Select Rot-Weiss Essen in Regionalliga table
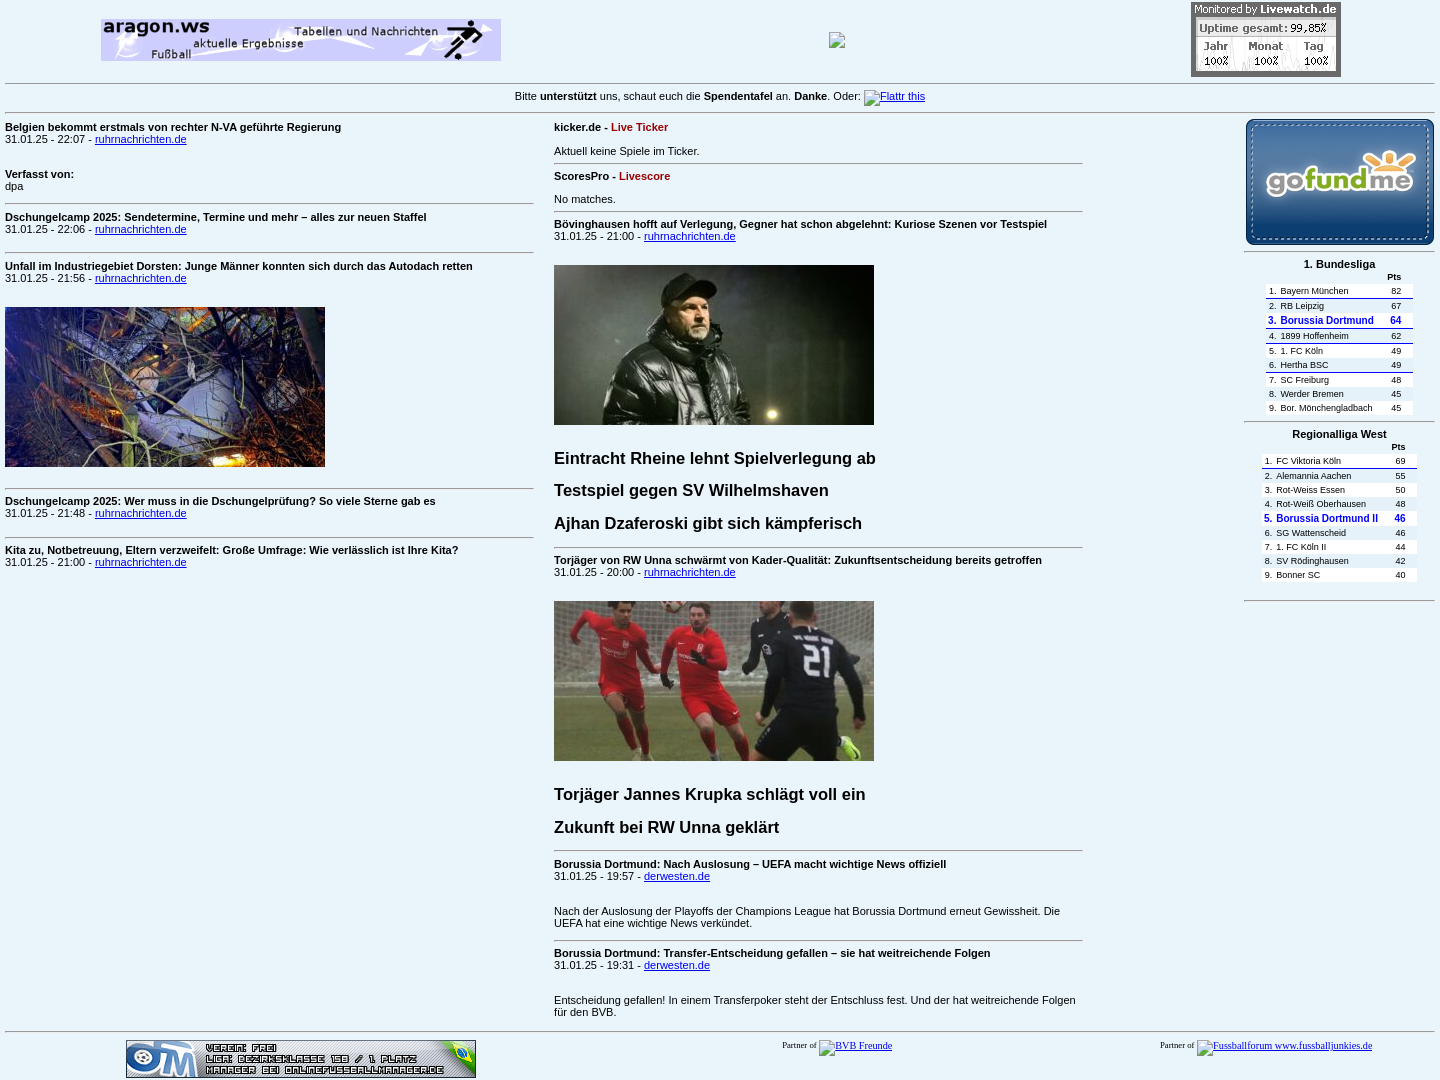Screen dimensions: 1440x1080 click(1339, 490)
